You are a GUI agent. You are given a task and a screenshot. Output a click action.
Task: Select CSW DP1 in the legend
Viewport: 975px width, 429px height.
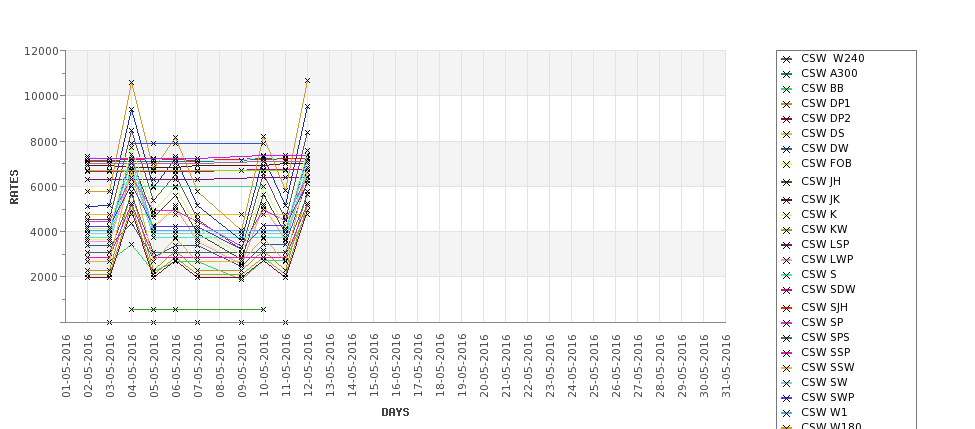tap(825, 103)
